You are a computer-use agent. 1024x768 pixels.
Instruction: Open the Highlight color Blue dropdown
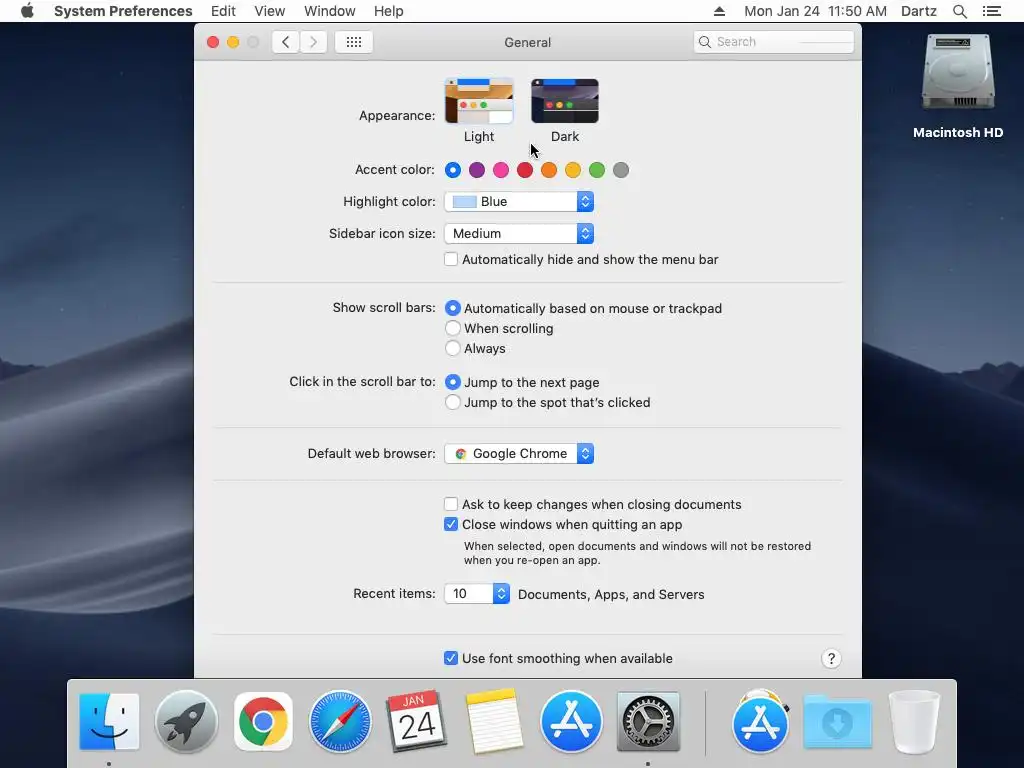(x=519, y=202)
